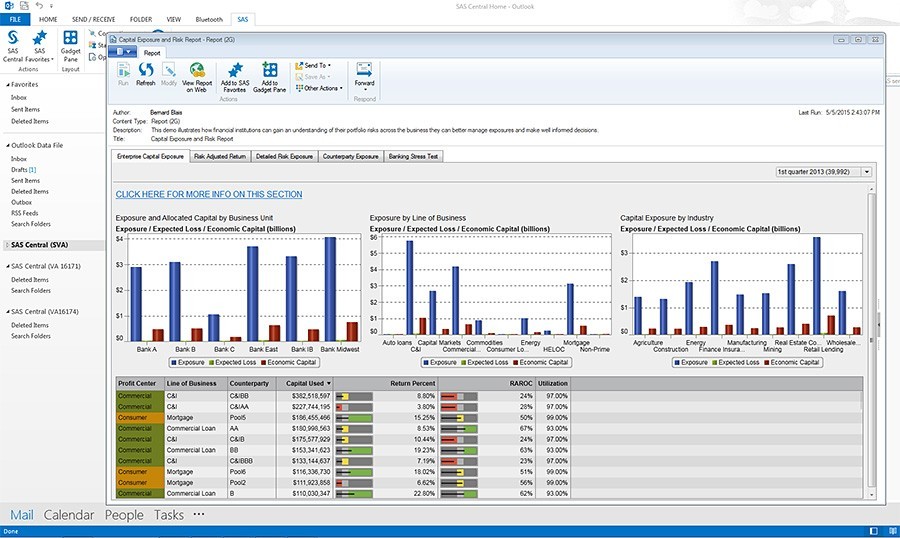Expand the Send To dropdown

pyautogui.click(x=314, y=65)
